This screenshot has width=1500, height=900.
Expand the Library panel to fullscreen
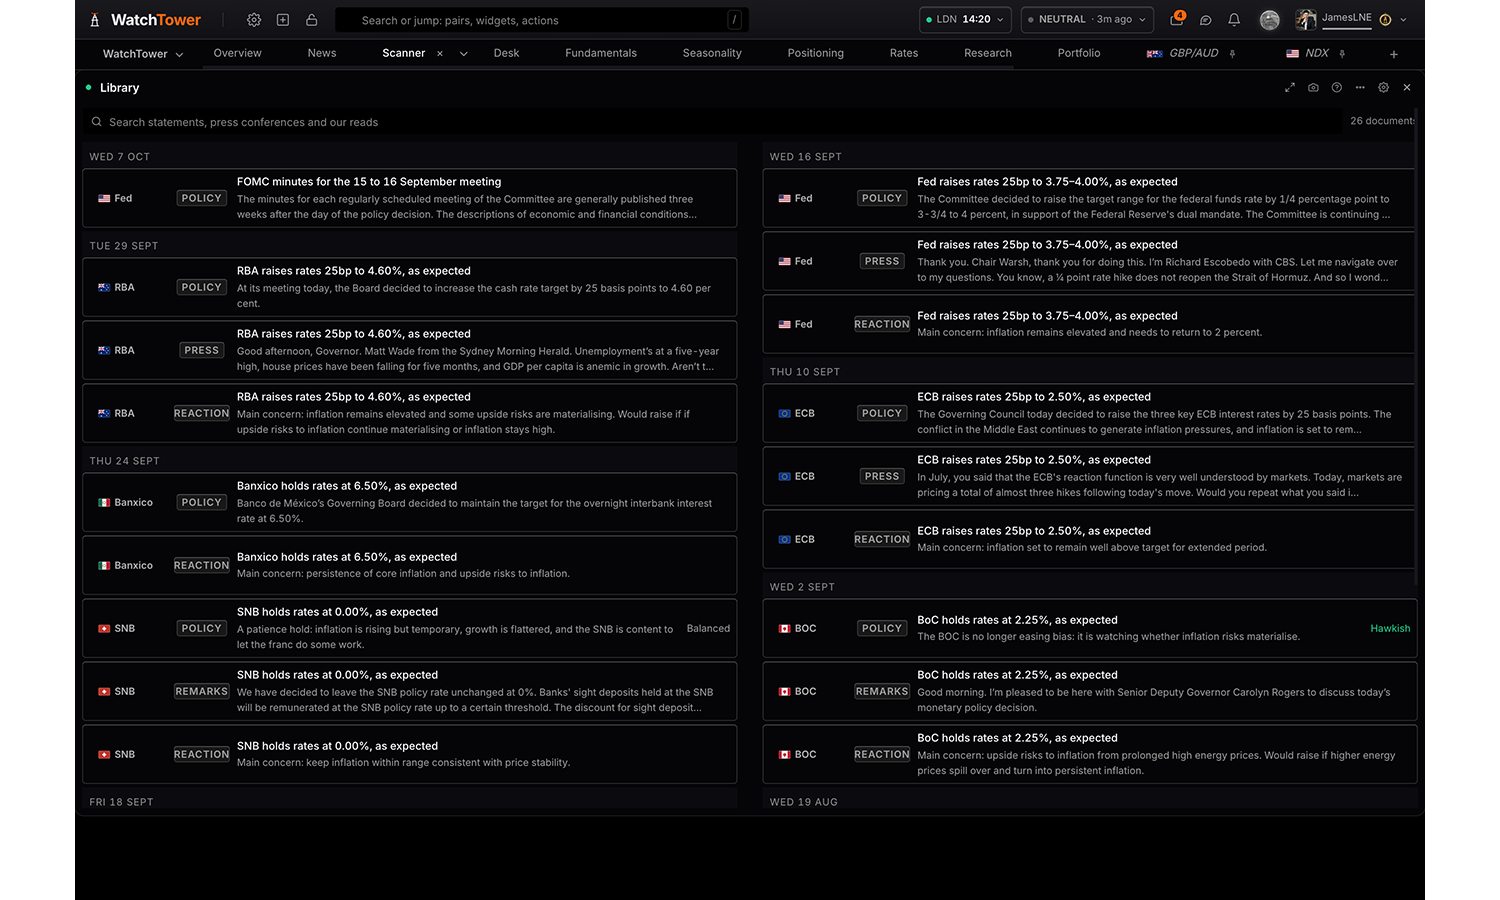point(1290,88)
